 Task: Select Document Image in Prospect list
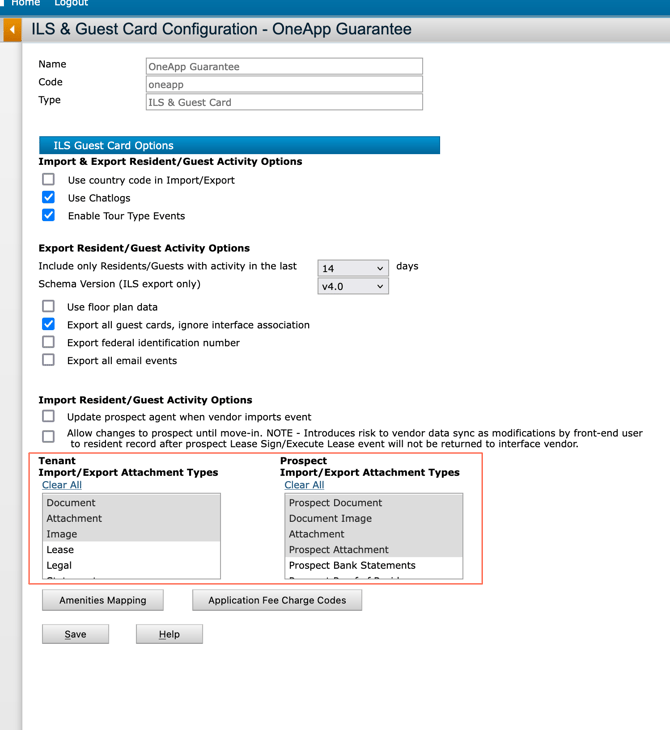[x=374, y=518]
